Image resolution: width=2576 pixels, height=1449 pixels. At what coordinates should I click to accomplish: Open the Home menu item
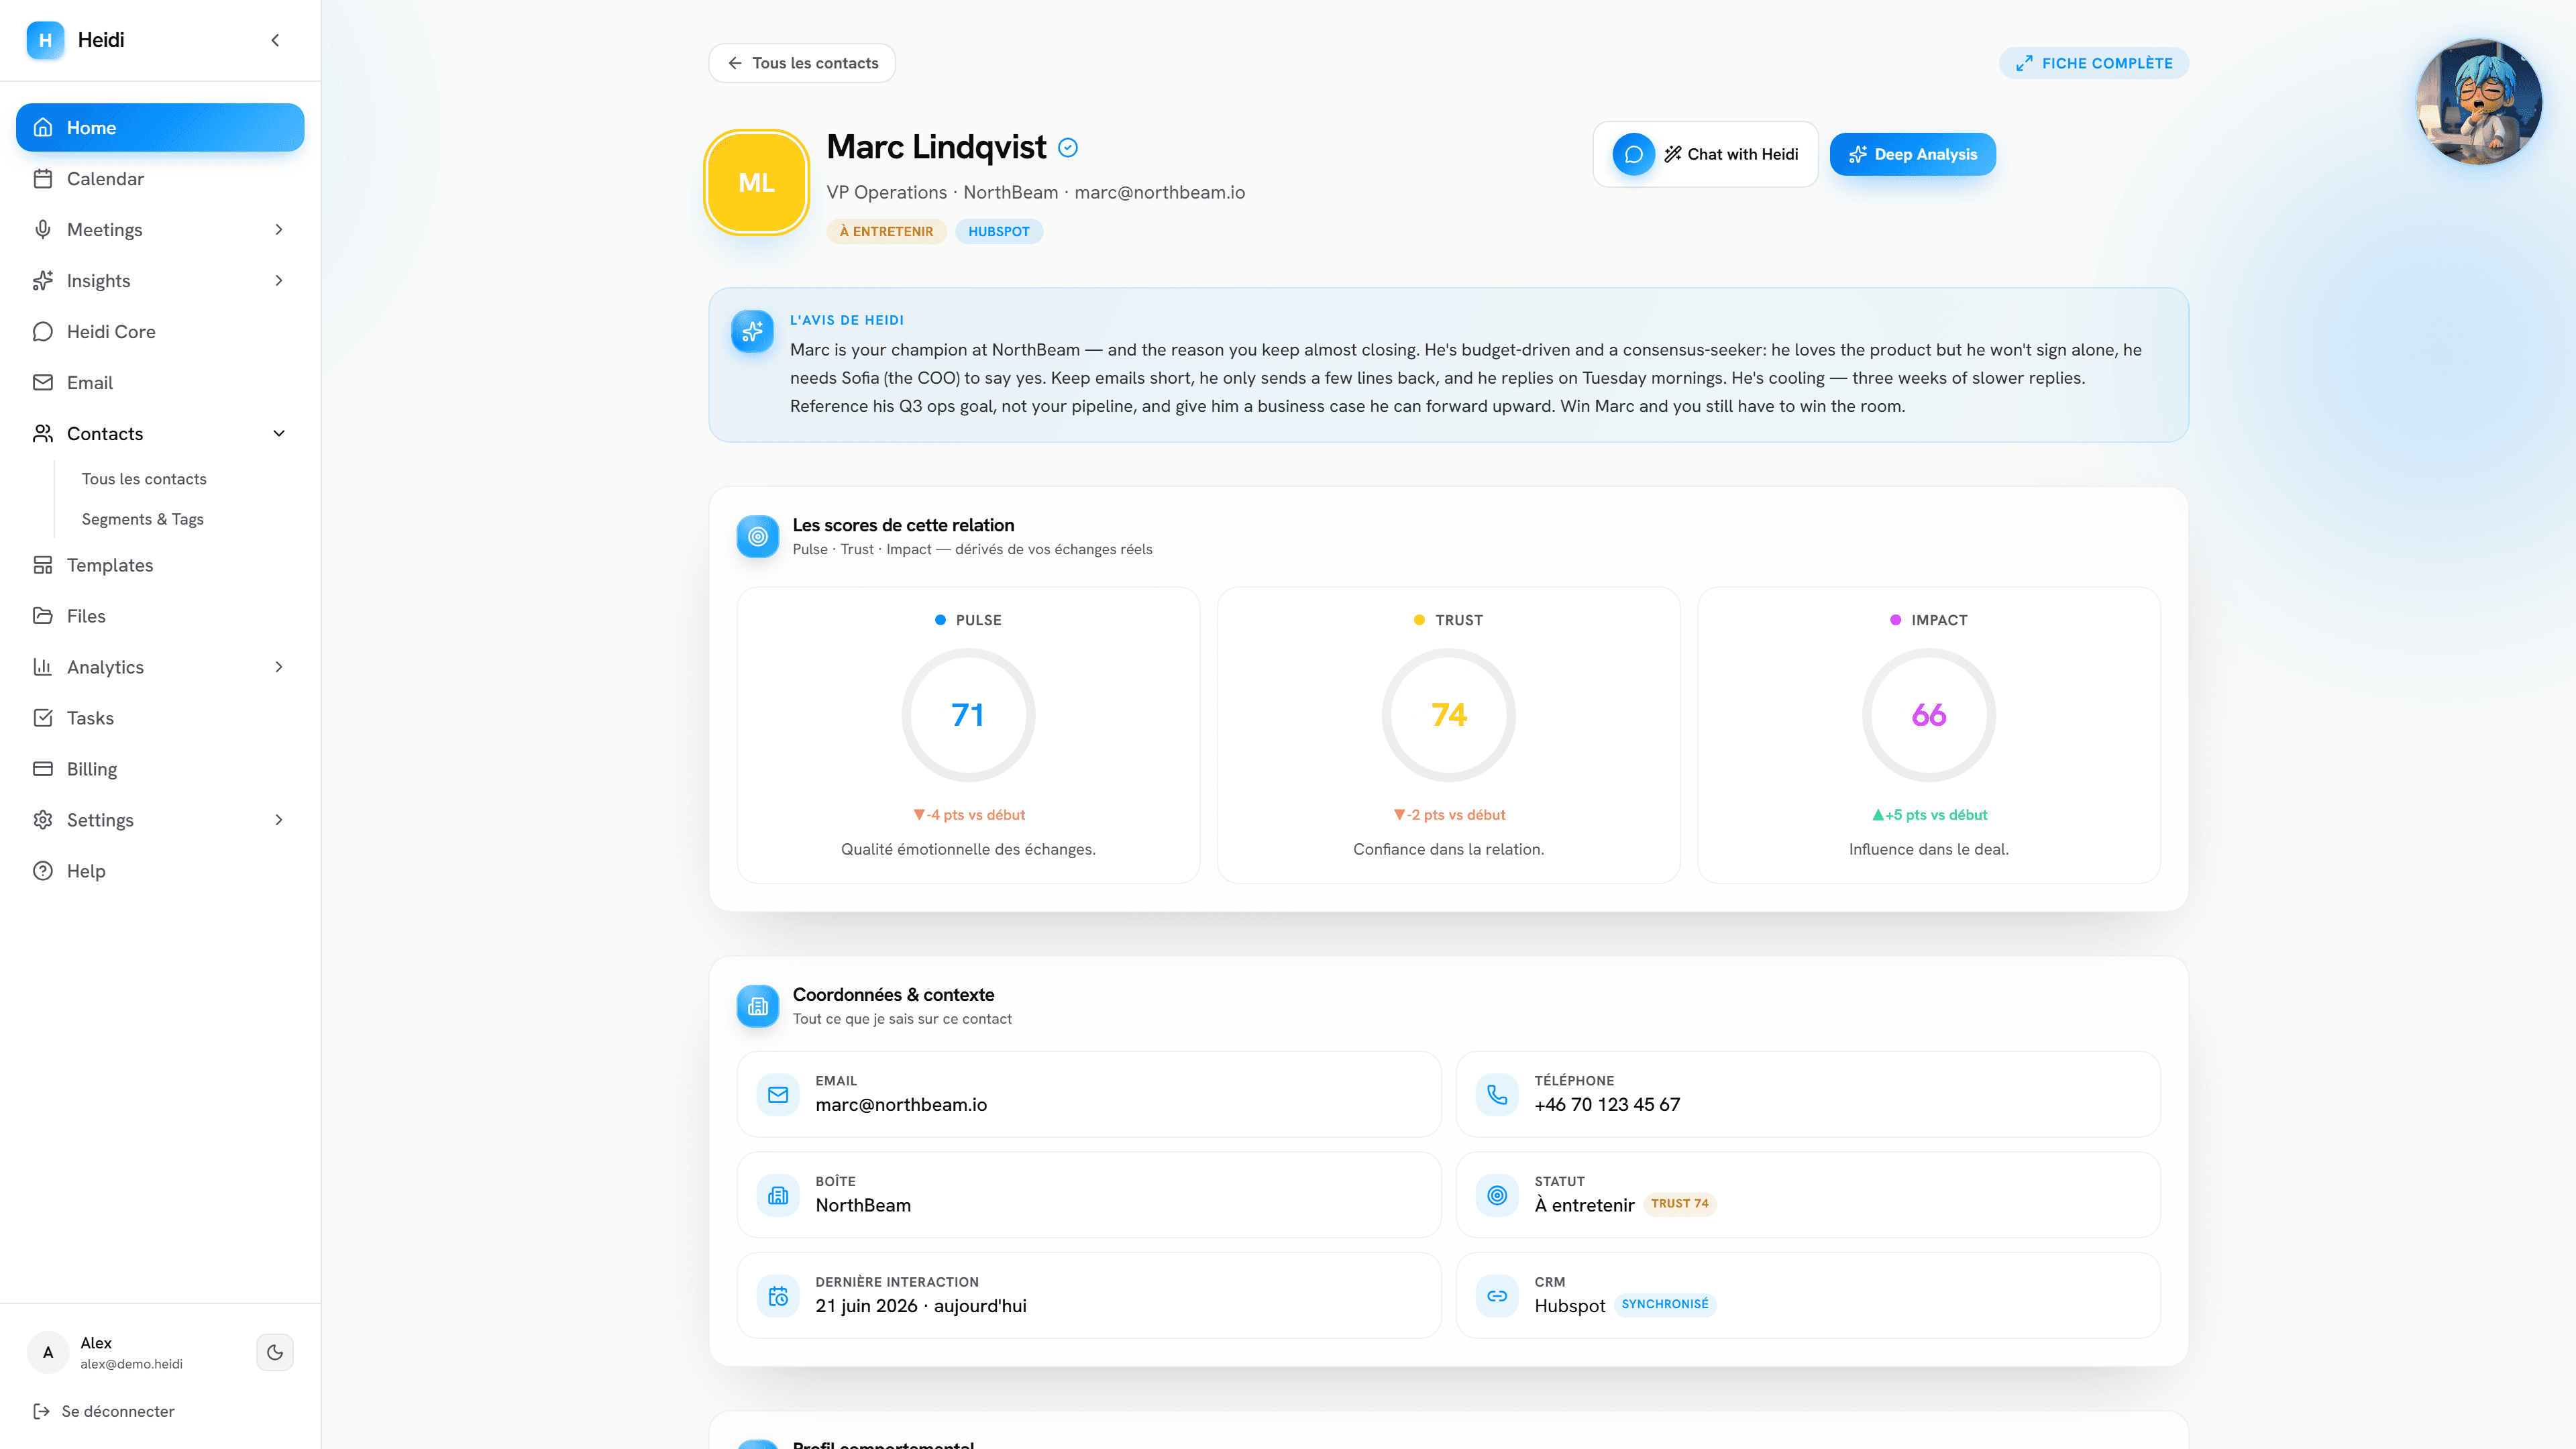(160, 128)
